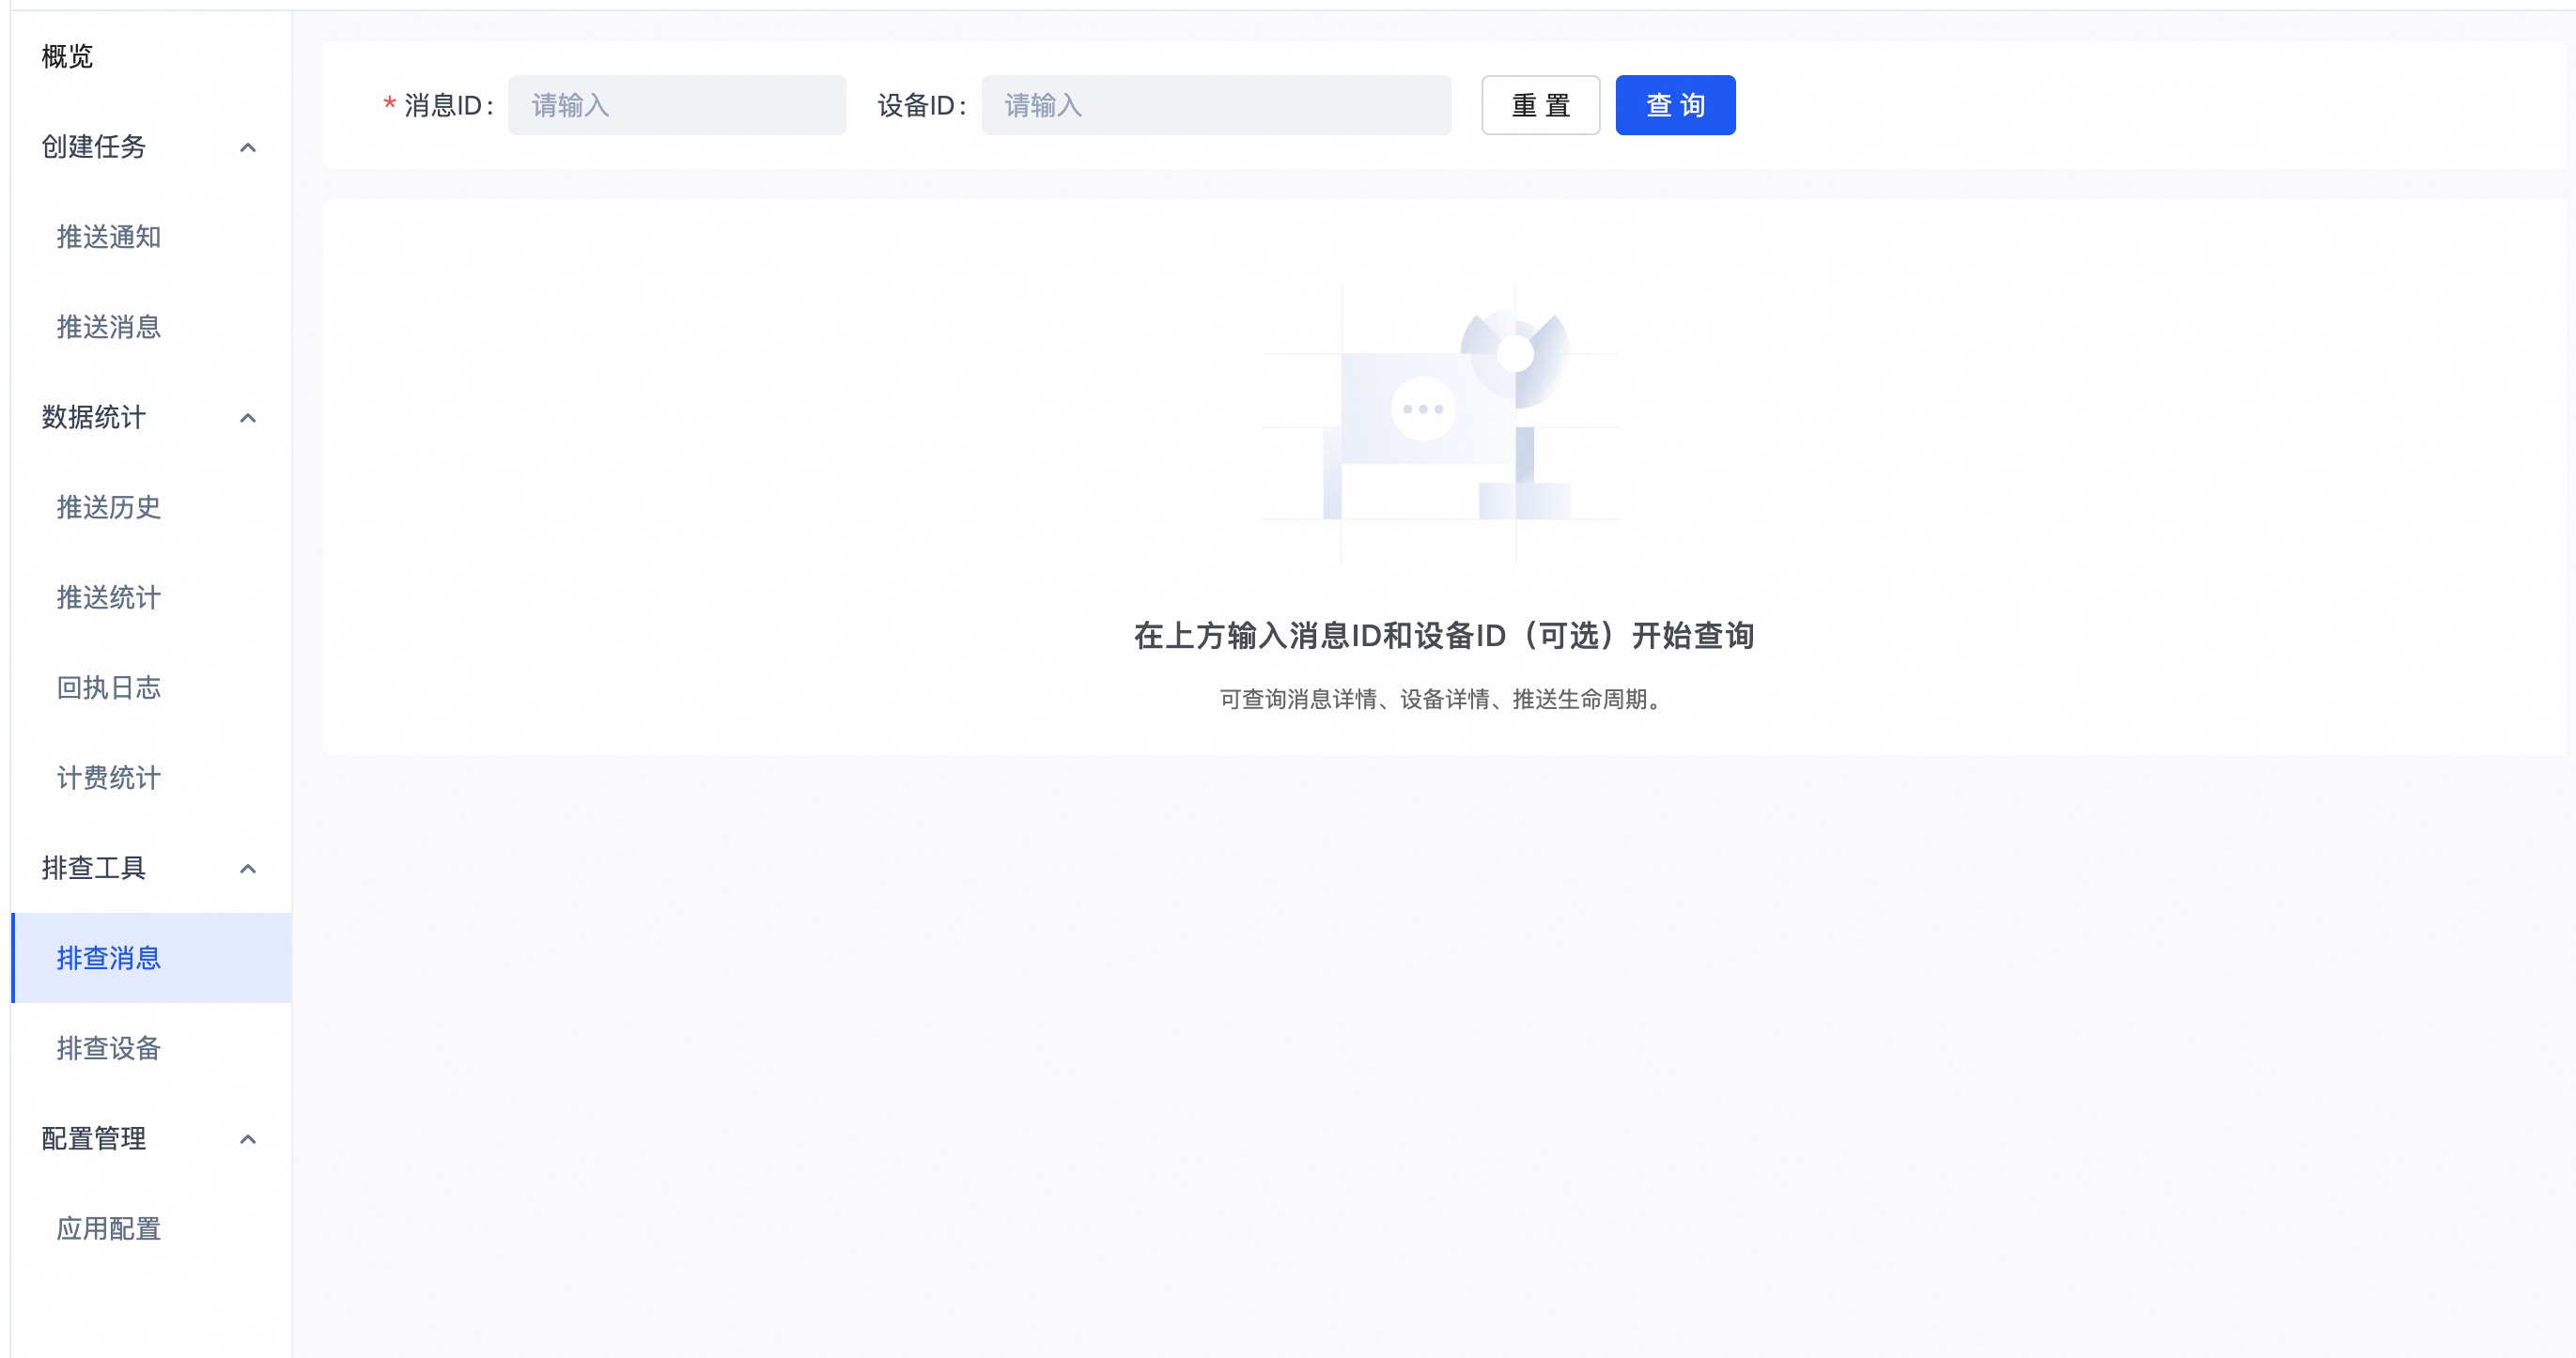The height and width of the screenshot is (1358, 2576).
Task: Click the empty-state heading 在上方输入消息ID和设备ID（可选）开始查询
Action: [1444, 636]
